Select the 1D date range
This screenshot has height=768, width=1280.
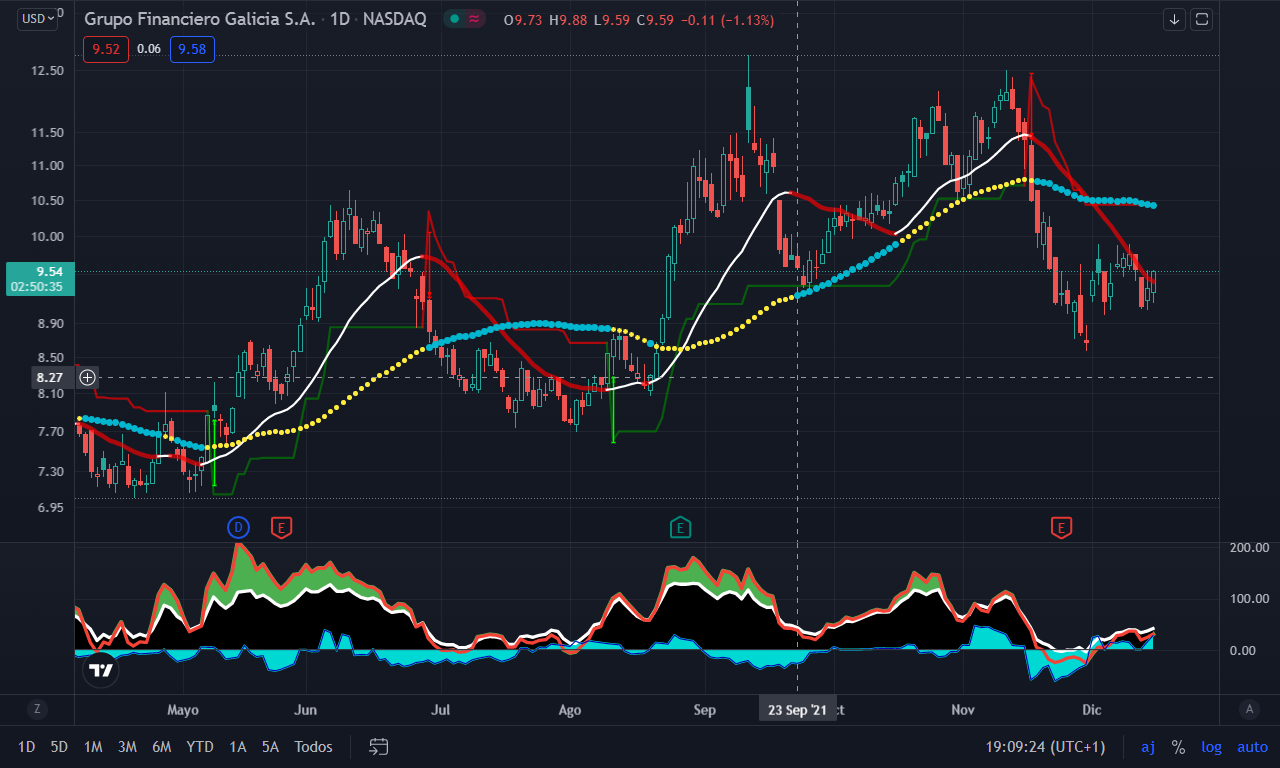(x=27, y=746)
